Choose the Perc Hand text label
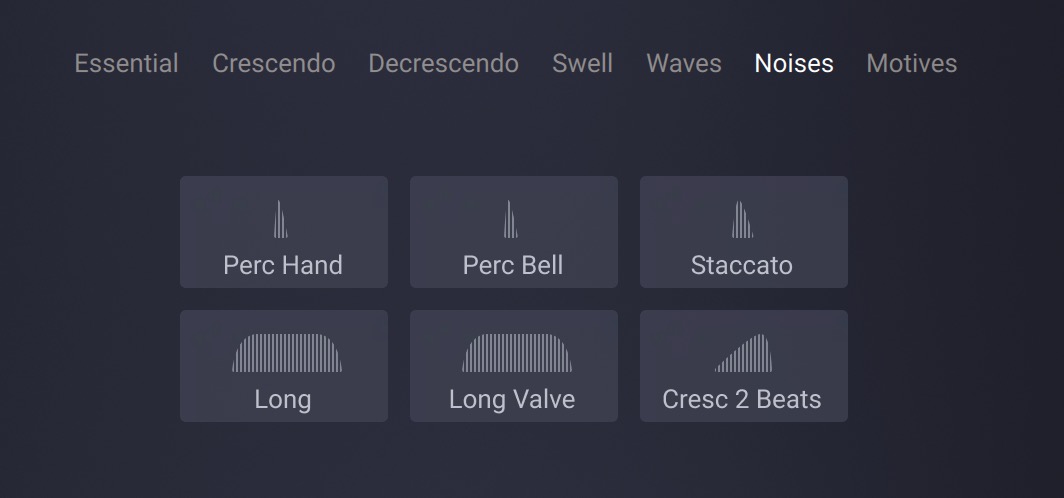This screenshot has height=498, width=1064. [283, 265]
